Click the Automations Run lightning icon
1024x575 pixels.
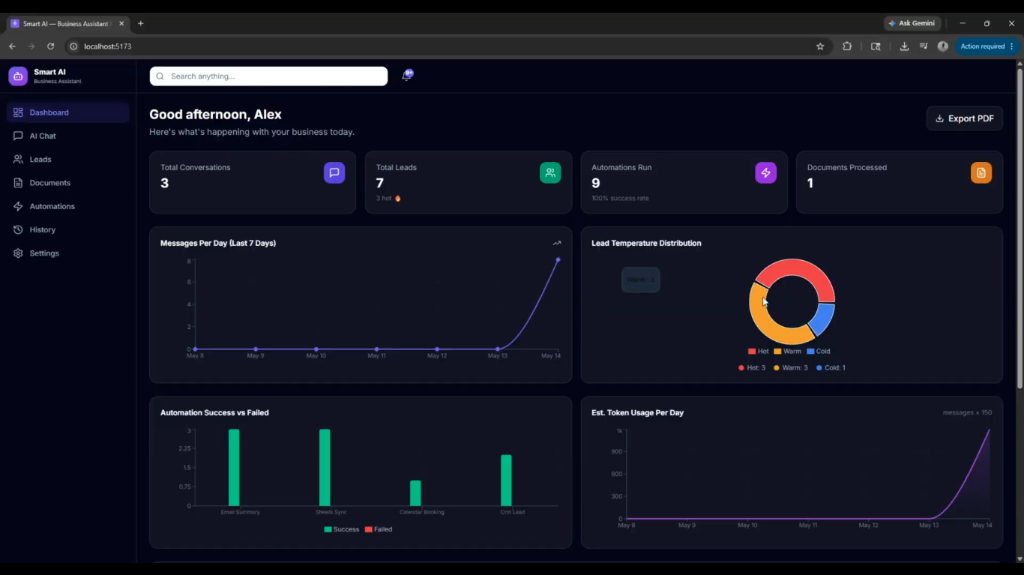[765, 172]
